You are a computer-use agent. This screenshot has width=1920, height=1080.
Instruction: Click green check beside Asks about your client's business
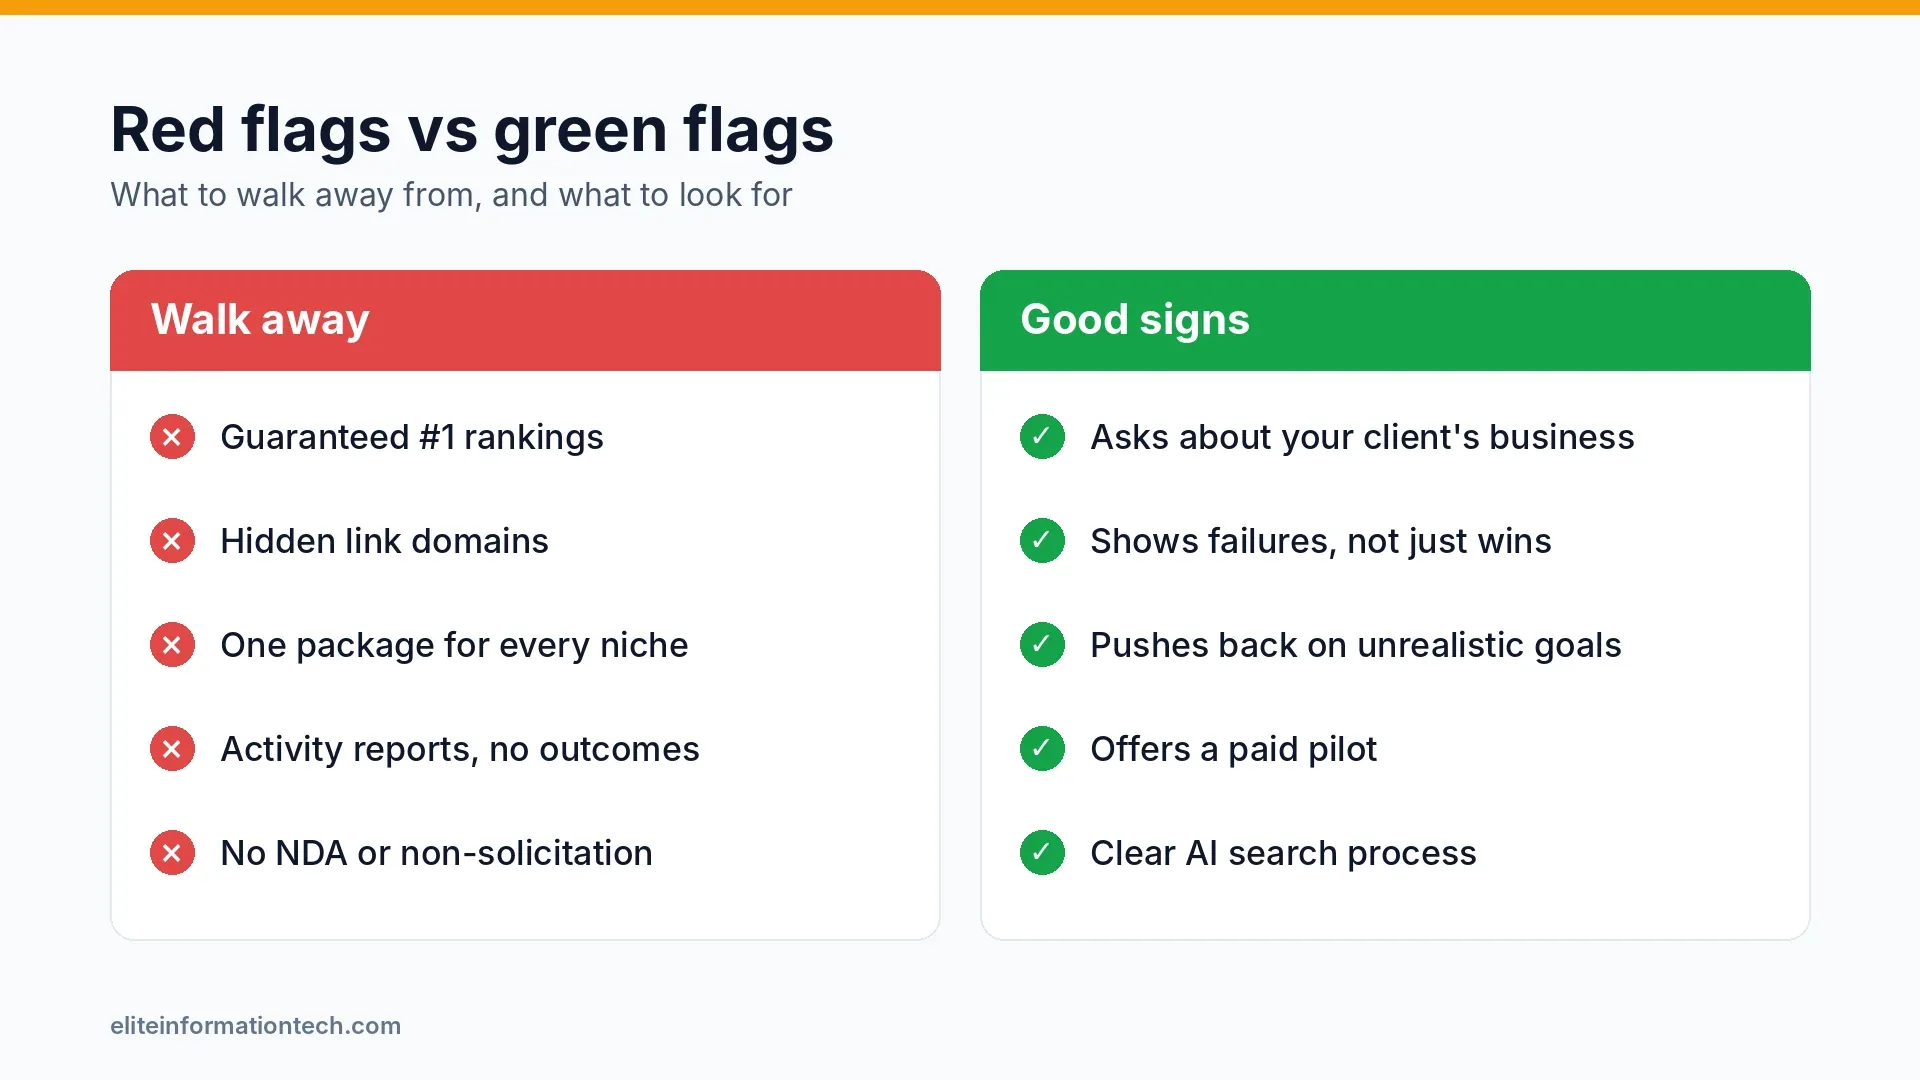(x=1042, y=437)
